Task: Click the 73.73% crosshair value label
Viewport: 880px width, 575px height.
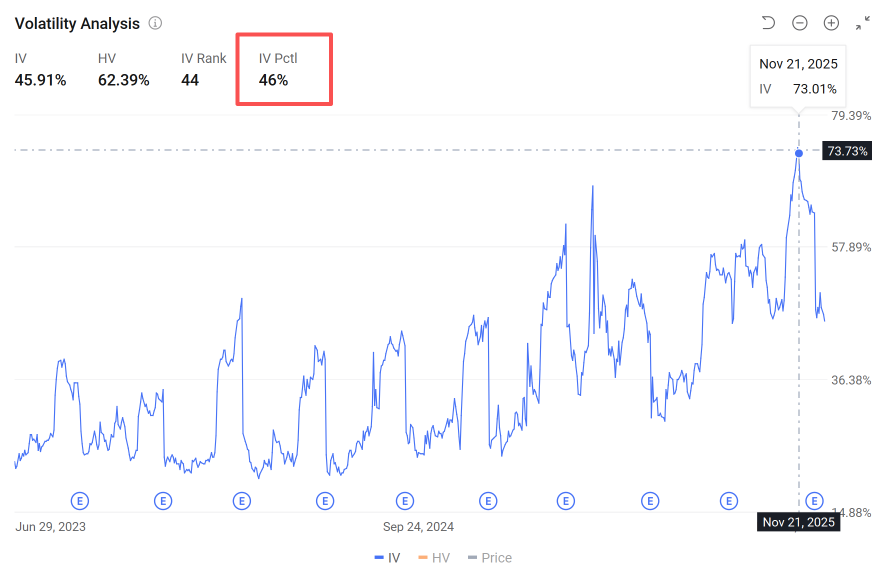Action: click(x=847, y=151)
